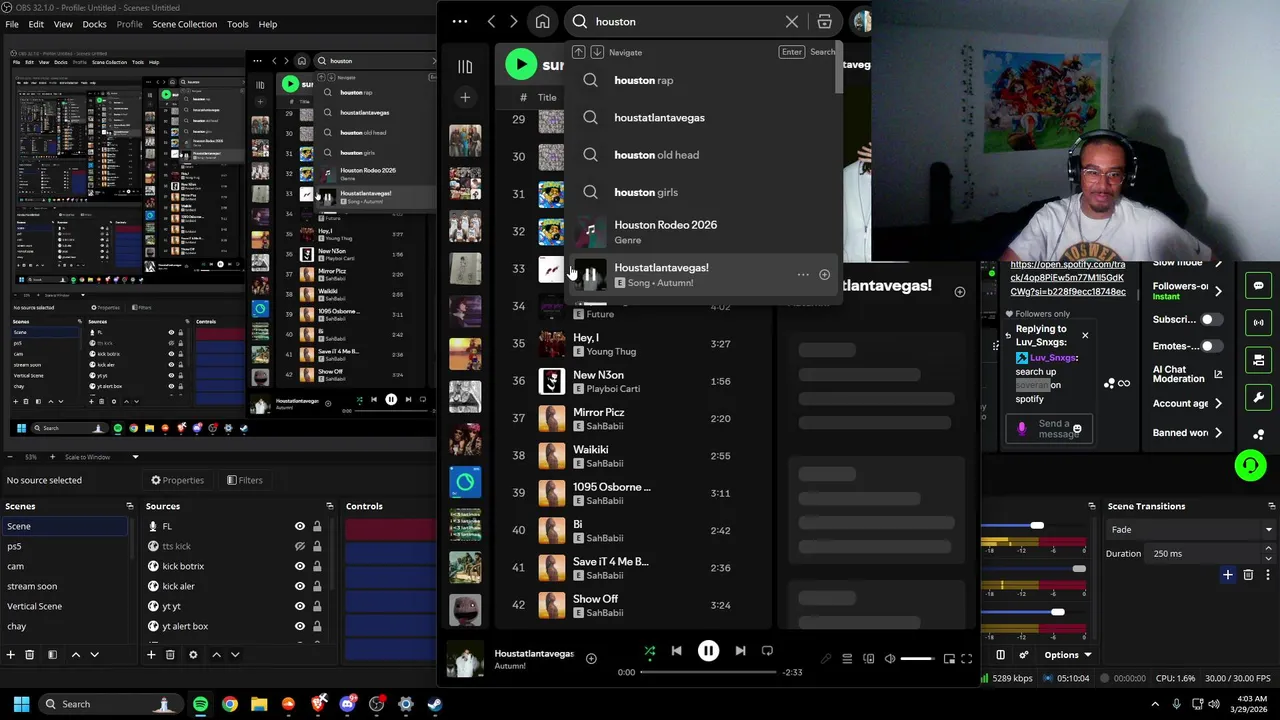Open Spotify browse icon next to search
The width and height of the screenshot is (1280, 720).
pyautogui.click(x=824, y=21)
